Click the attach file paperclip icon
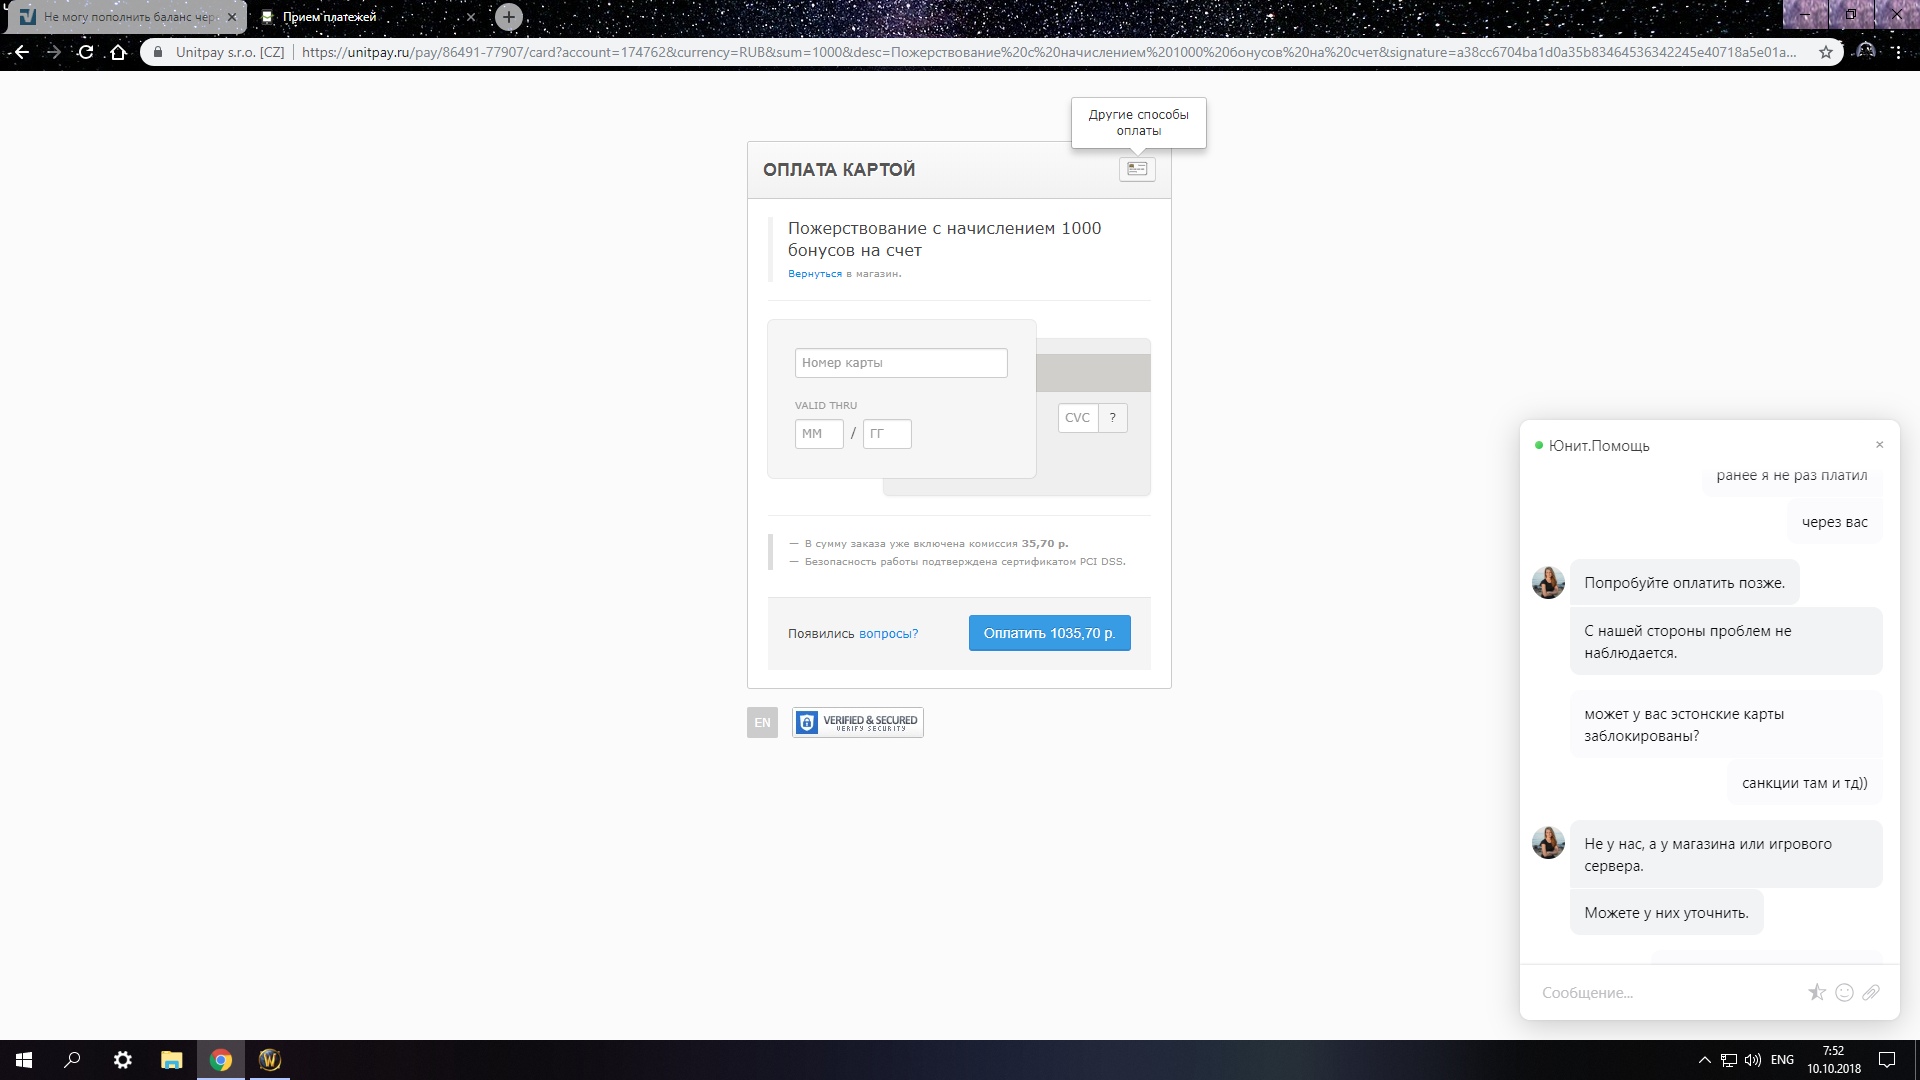 [1871, 992]
